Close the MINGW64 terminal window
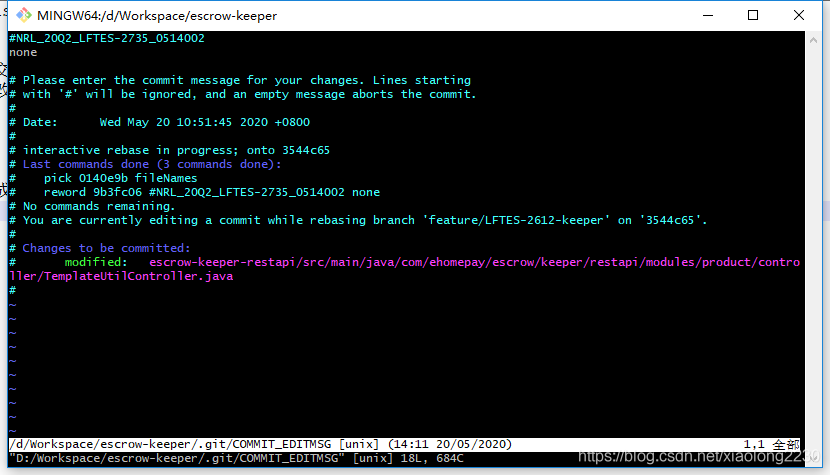This screenshot has width=830, height=475. pyautogui.click(x=799, y=15)
